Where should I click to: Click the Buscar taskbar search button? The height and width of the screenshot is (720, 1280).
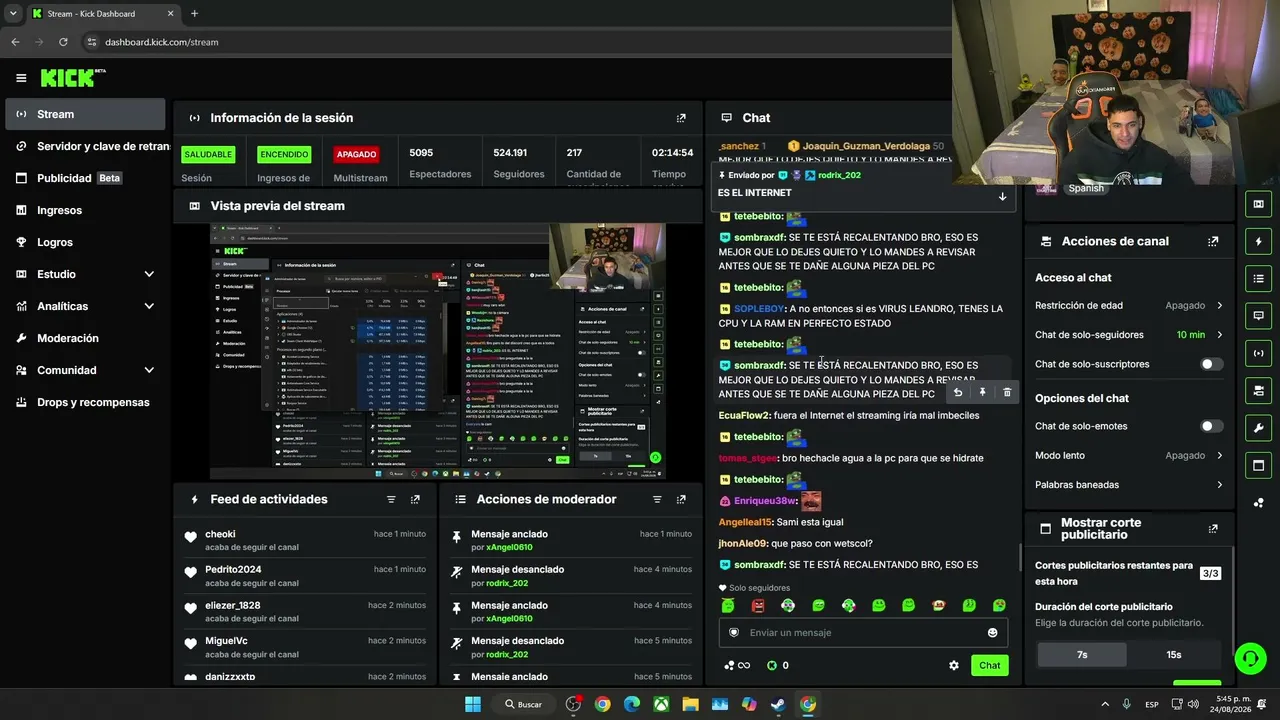click(523, 704)
